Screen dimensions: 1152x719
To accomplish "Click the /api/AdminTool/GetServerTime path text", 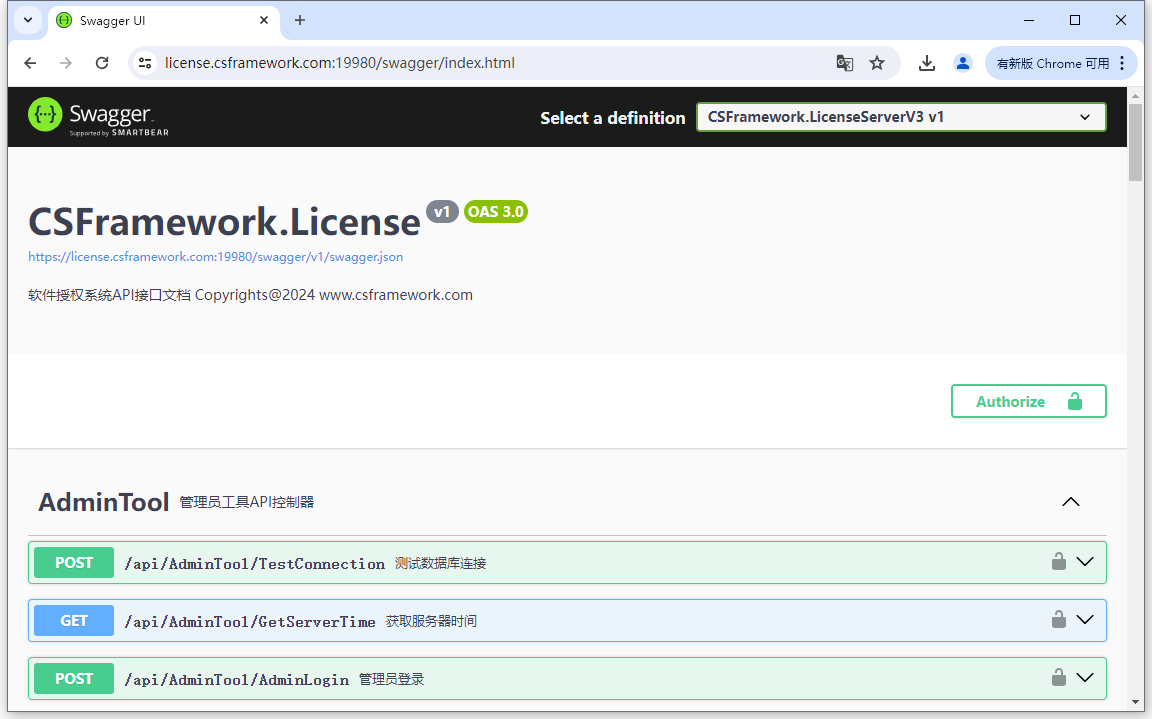I will tap(250, 621).
